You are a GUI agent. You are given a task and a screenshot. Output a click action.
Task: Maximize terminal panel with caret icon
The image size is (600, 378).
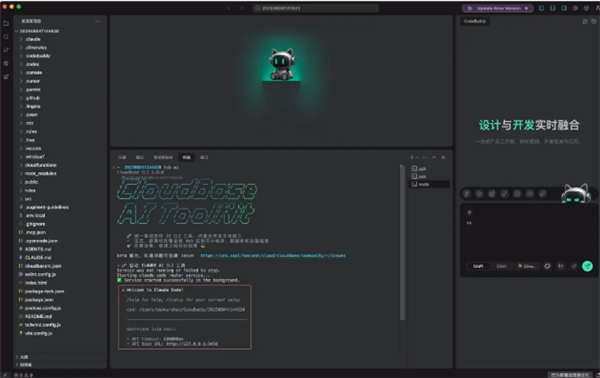tap(434, 157)
